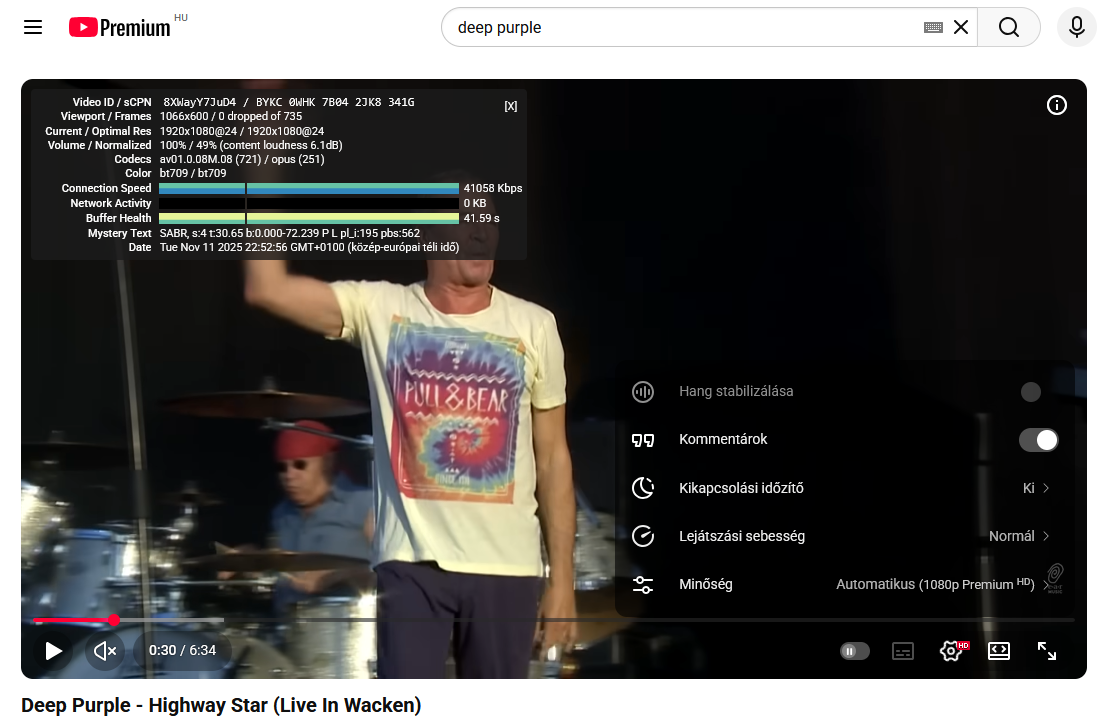Unmute the video volume icon
Screen dimensions: 1101x722
(105, 651)
